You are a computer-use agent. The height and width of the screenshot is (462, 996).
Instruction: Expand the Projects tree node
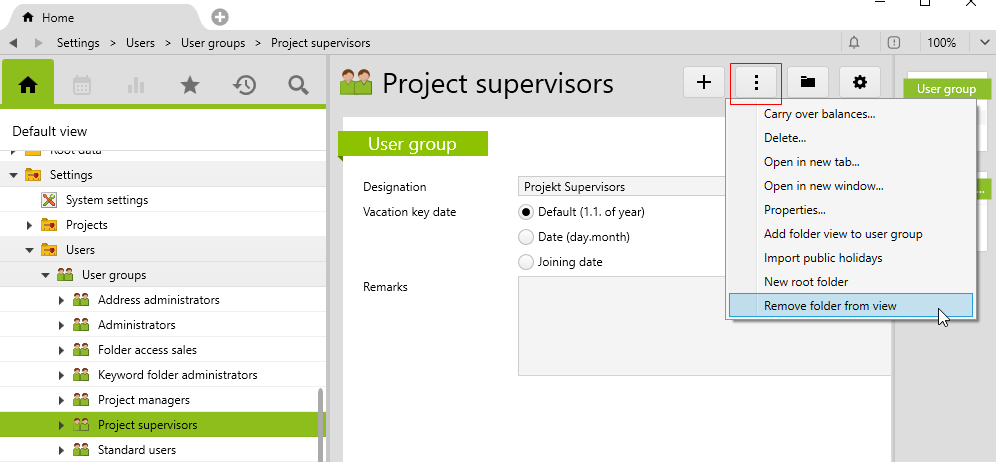coord(30,225)
